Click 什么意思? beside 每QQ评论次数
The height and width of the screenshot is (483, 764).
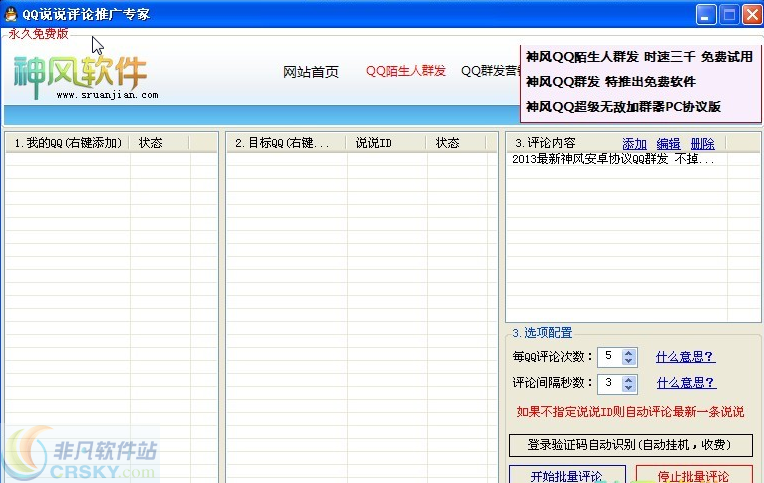point(685,357)
